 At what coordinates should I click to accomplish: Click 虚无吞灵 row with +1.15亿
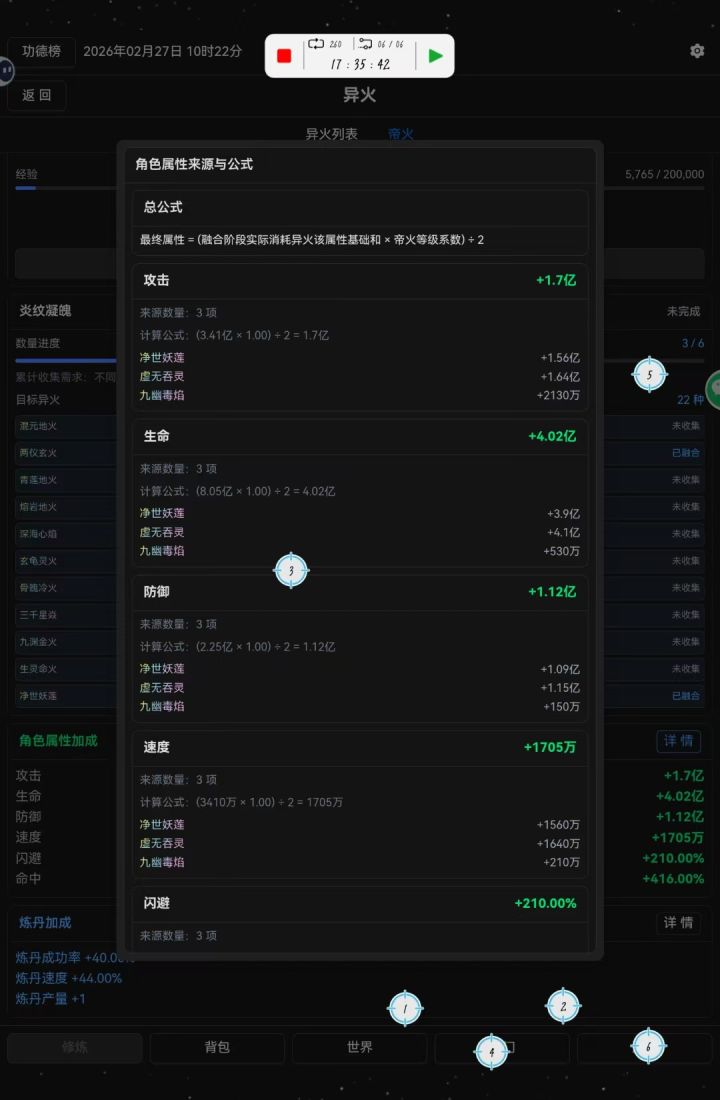[x=359, y=688]
